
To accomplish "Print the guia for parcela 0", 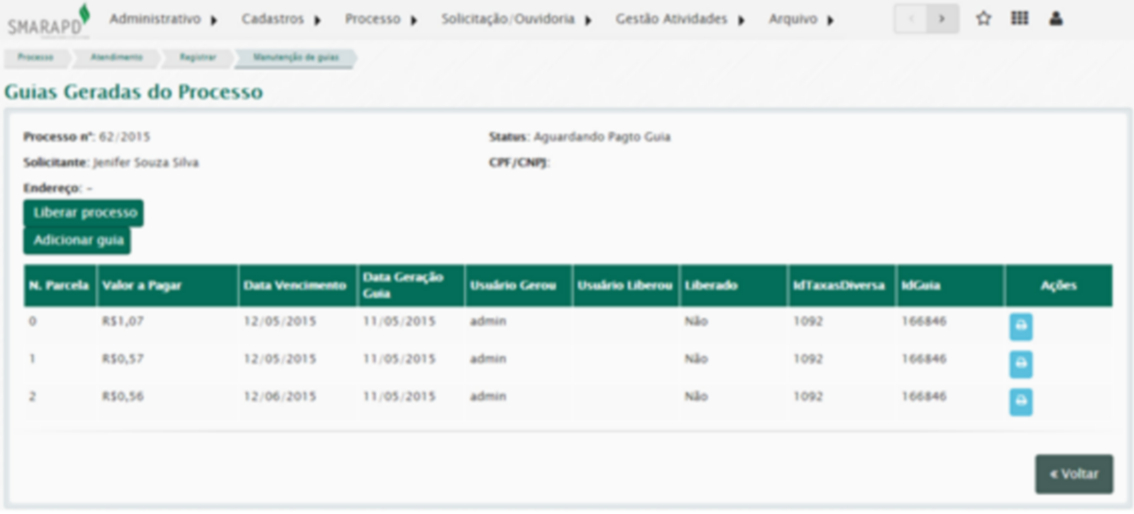I will tap(1020, 327).
